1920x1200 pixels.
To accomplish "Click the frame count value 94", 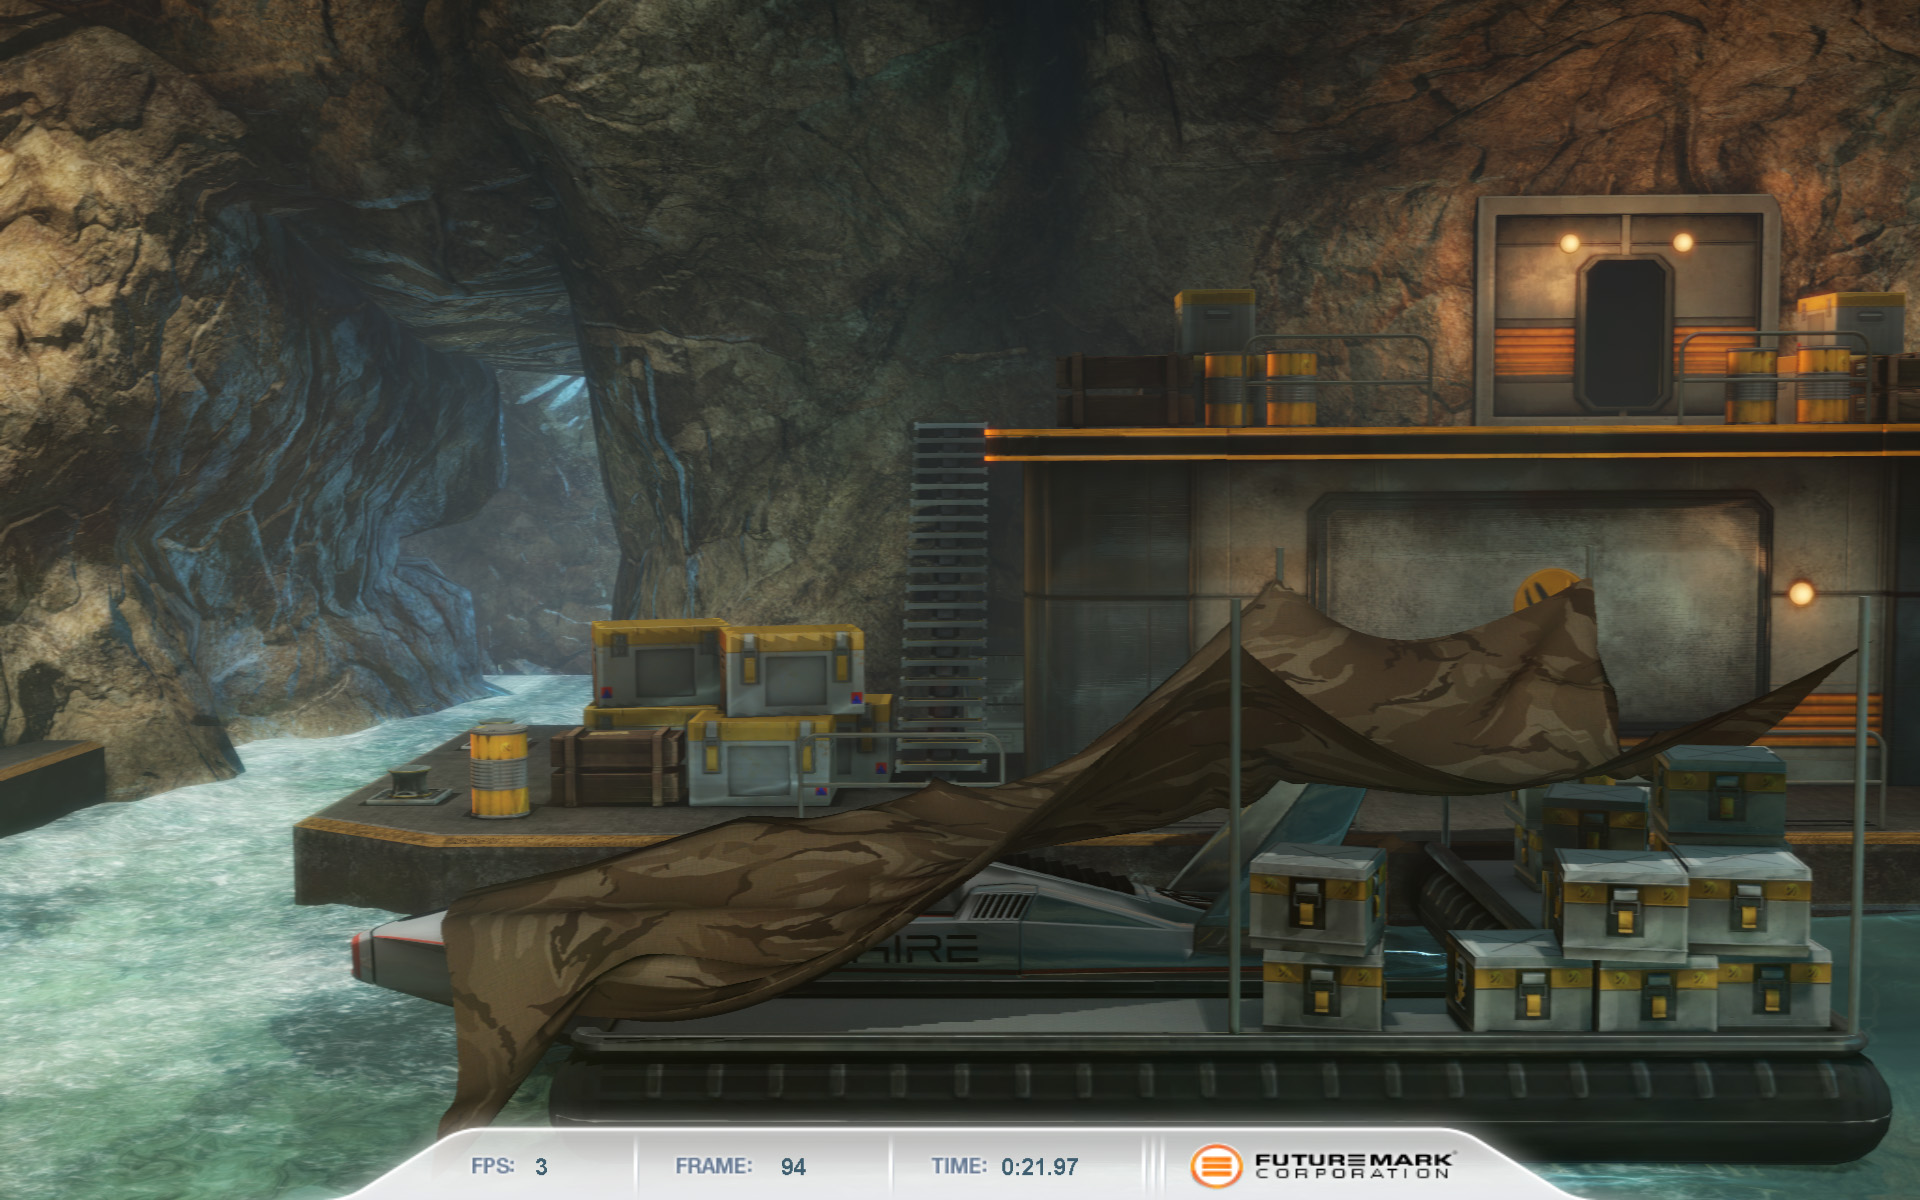I will [793, 1167].
